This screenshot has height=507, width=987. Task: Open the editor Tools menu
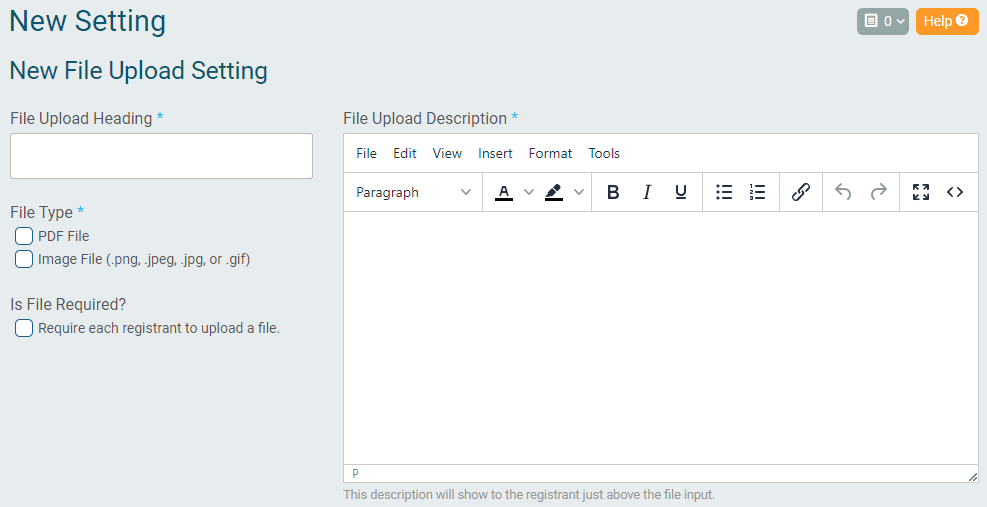(604, 153)
